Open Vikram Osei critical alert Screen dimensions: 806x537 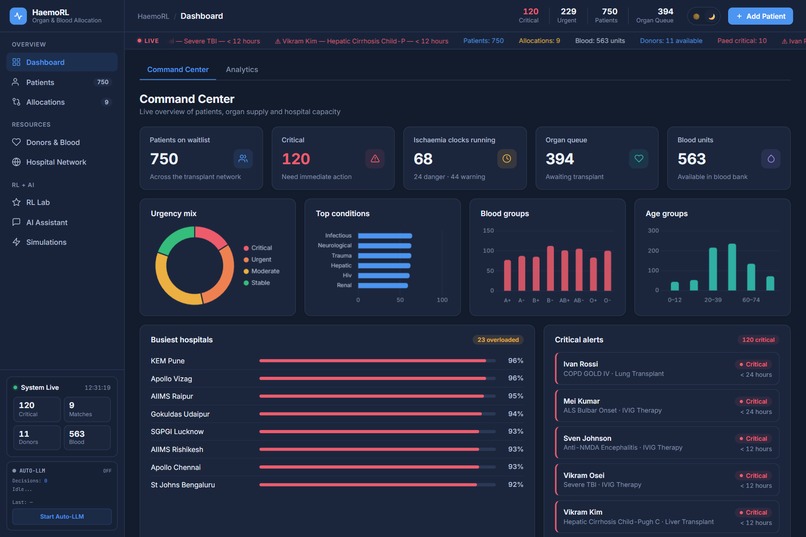tap(667, 479)
